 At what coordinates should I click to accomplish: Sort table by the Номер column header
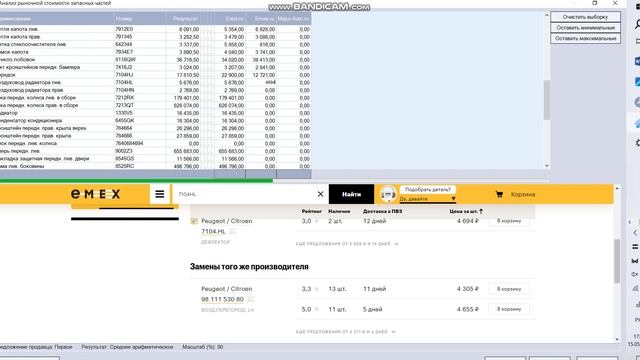[140, 19]
